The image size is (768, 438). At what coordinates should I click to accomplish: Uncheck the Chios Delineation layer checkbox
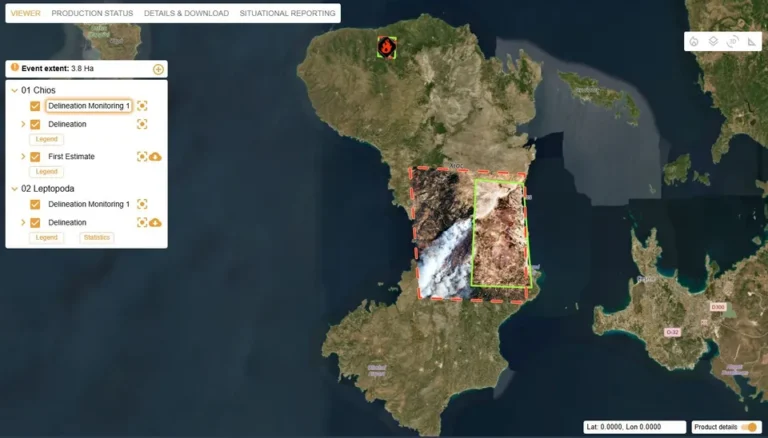point(35,124)
